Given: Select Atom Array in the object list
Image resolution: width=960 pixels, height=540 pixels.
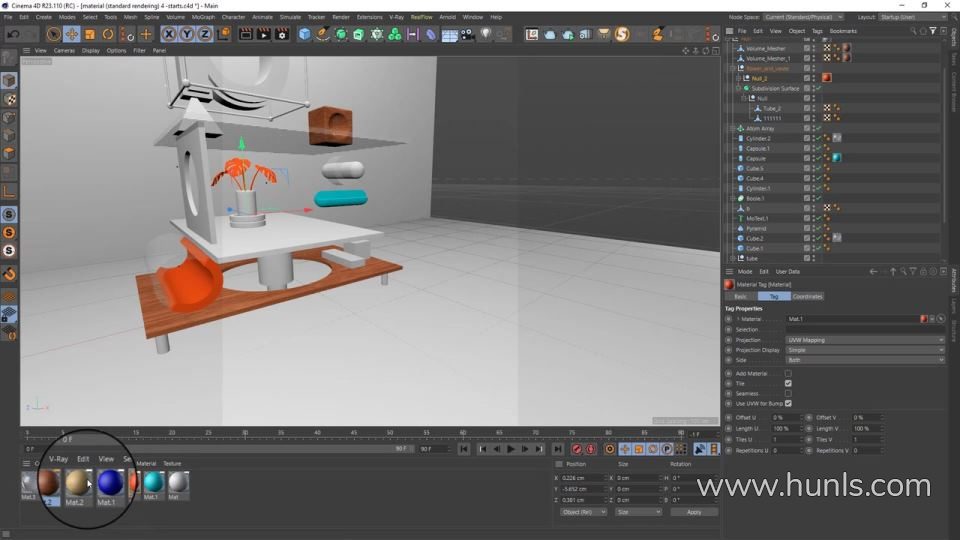Looking at the screenshot, I should click(760, 128).
